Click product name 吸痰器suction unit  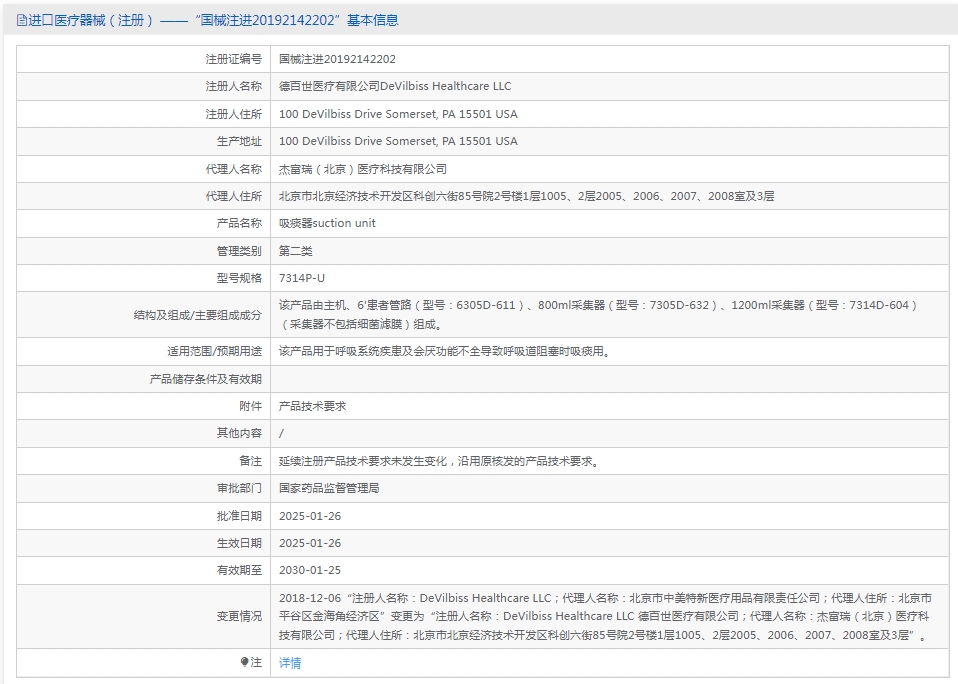(327, 223)
